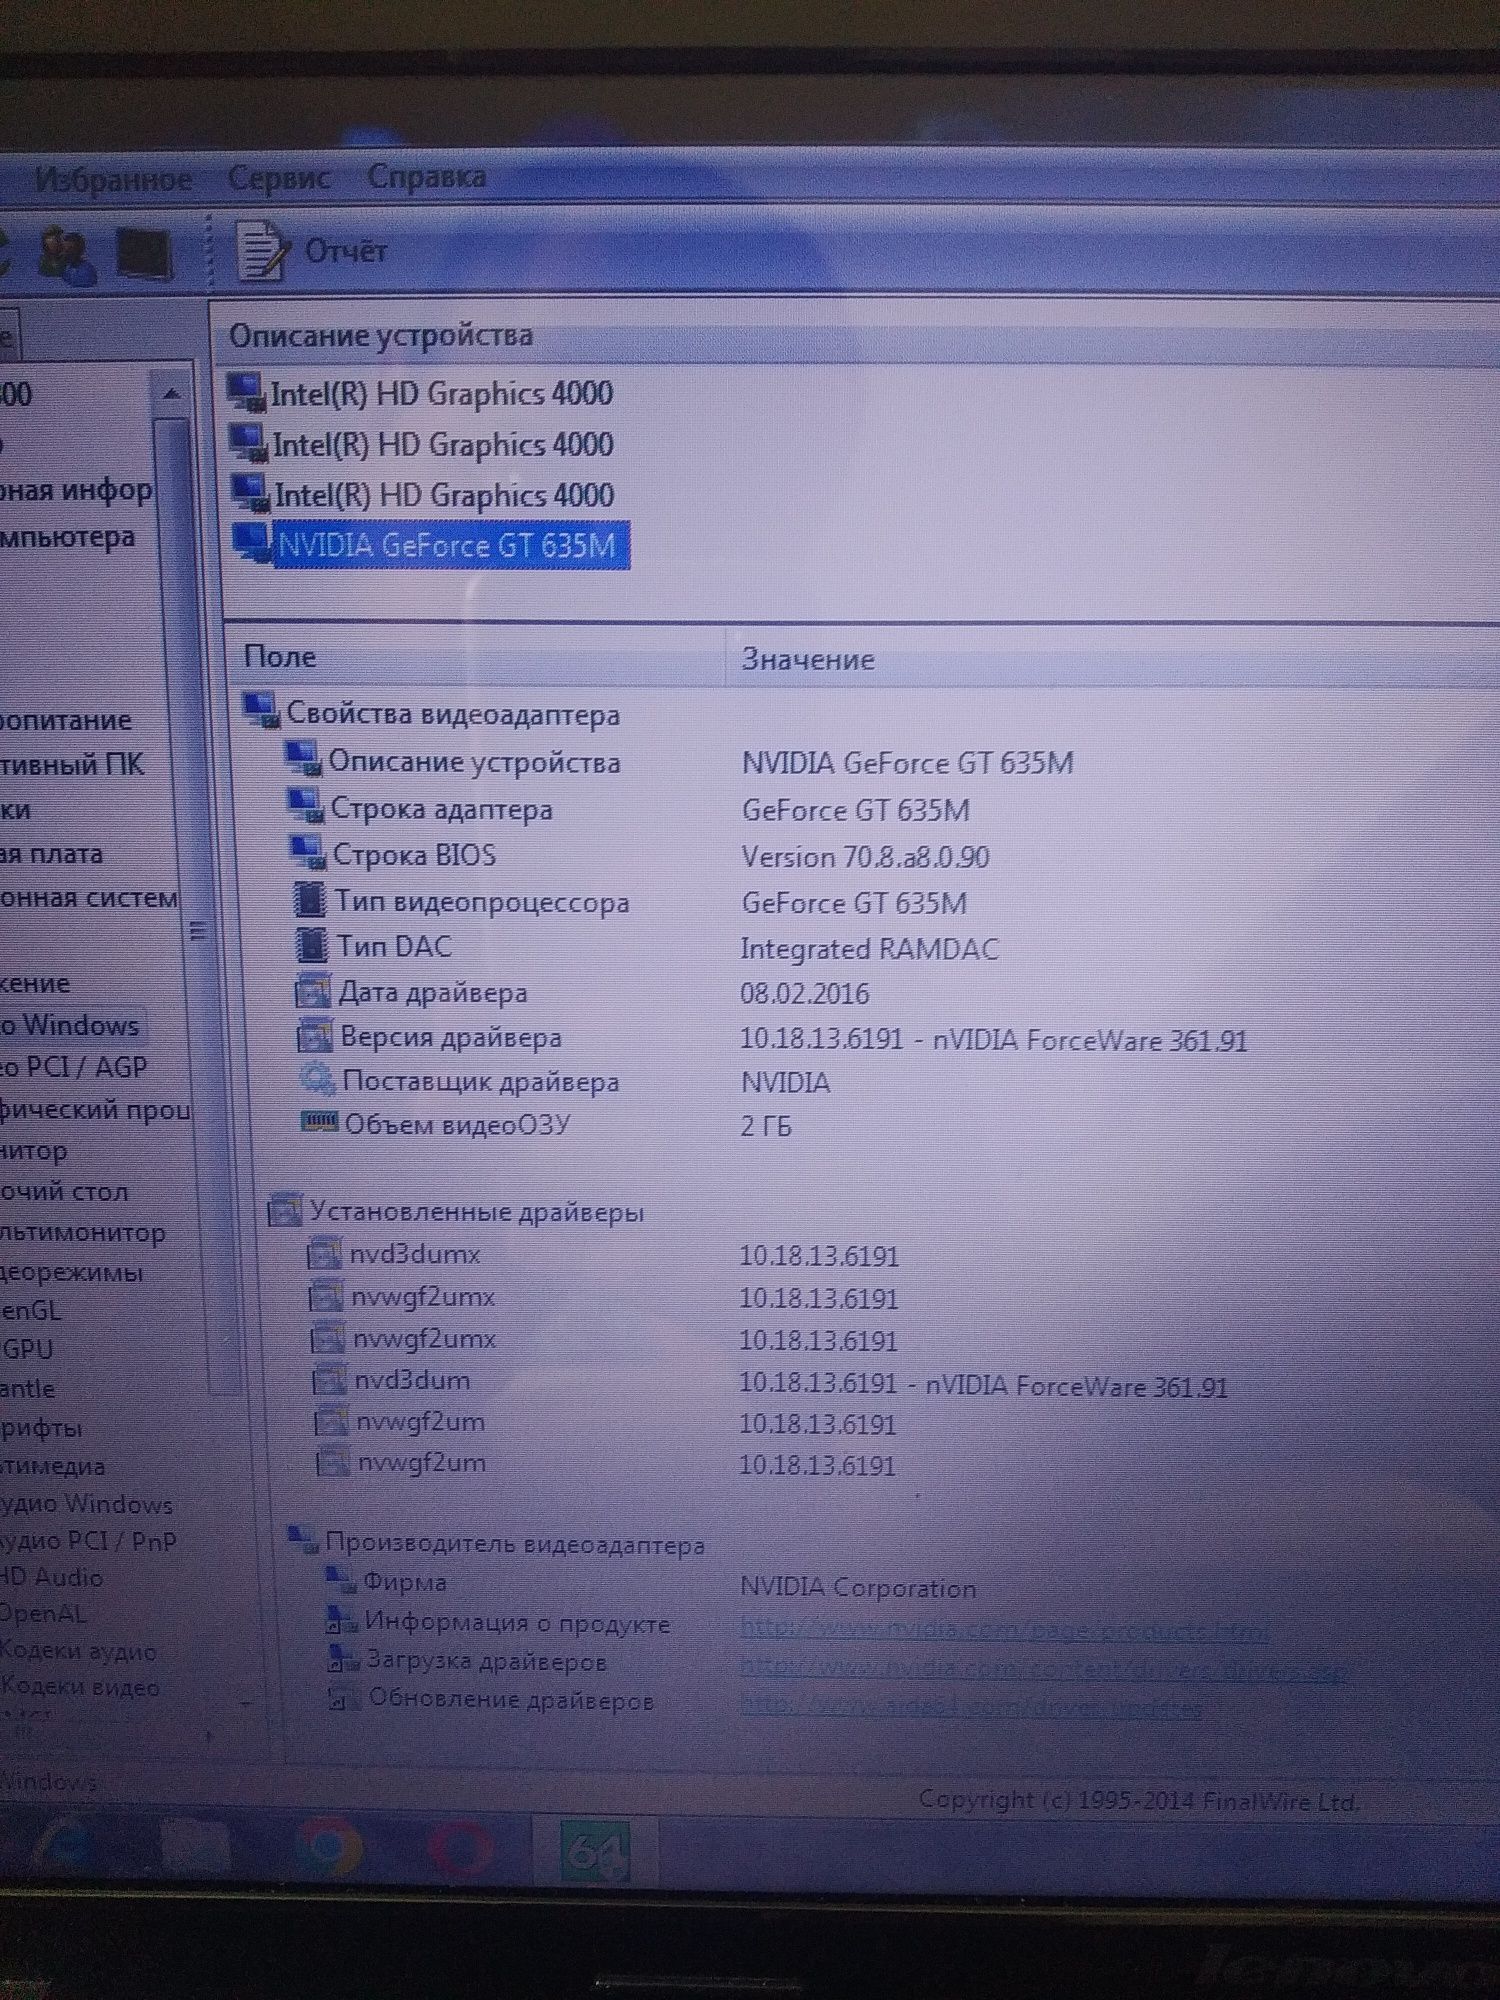Click the Значение column header
The height and width of the screenshot is (2000, 1500).
click(x=808, y=660)
